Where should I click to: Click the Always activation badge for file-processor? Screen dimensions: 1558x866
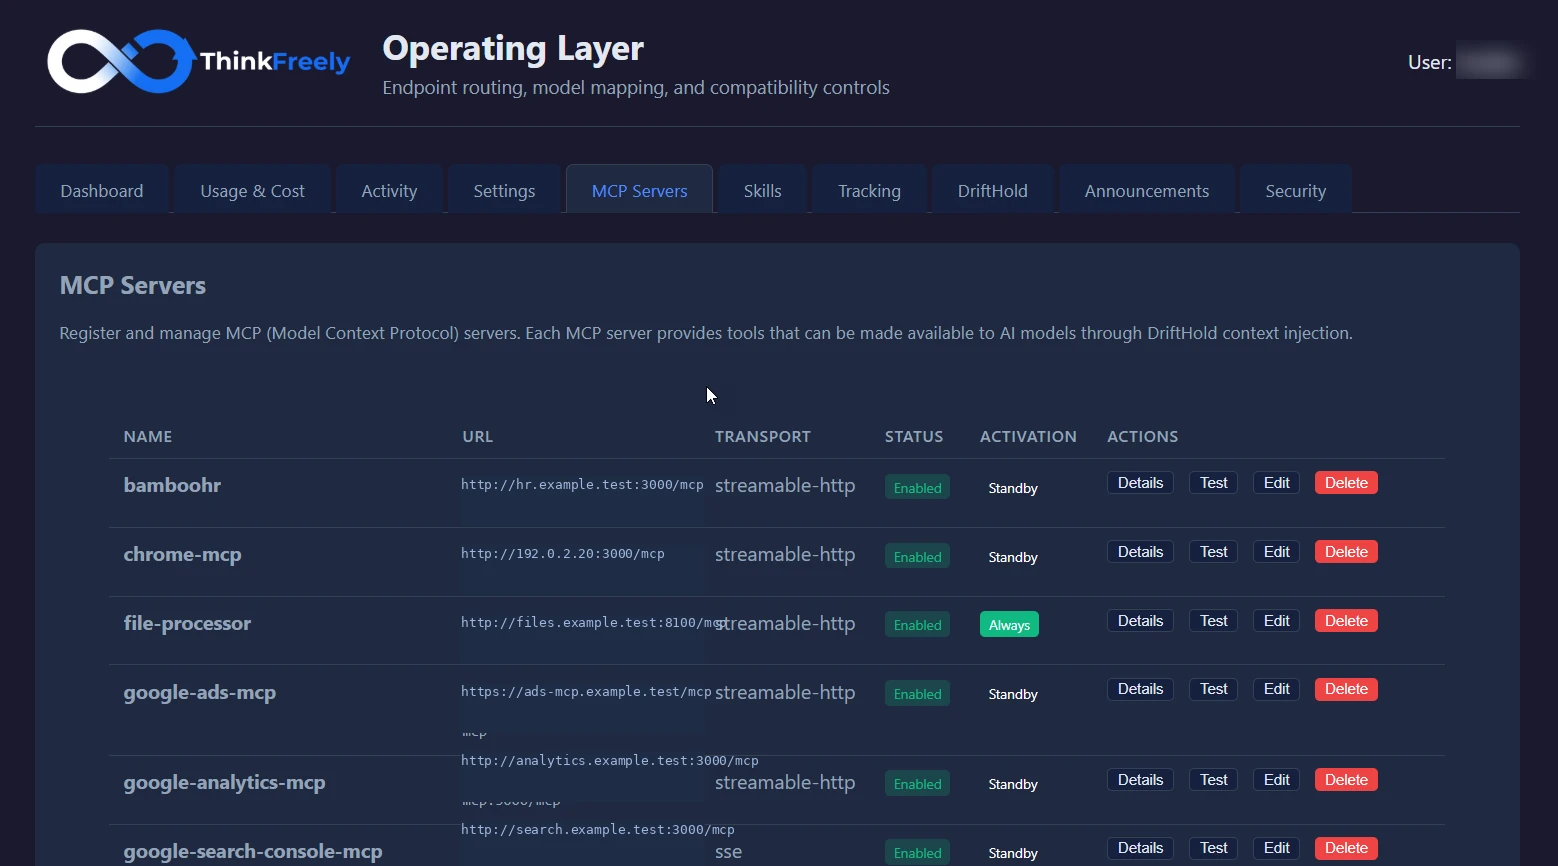click(1009, 625)
